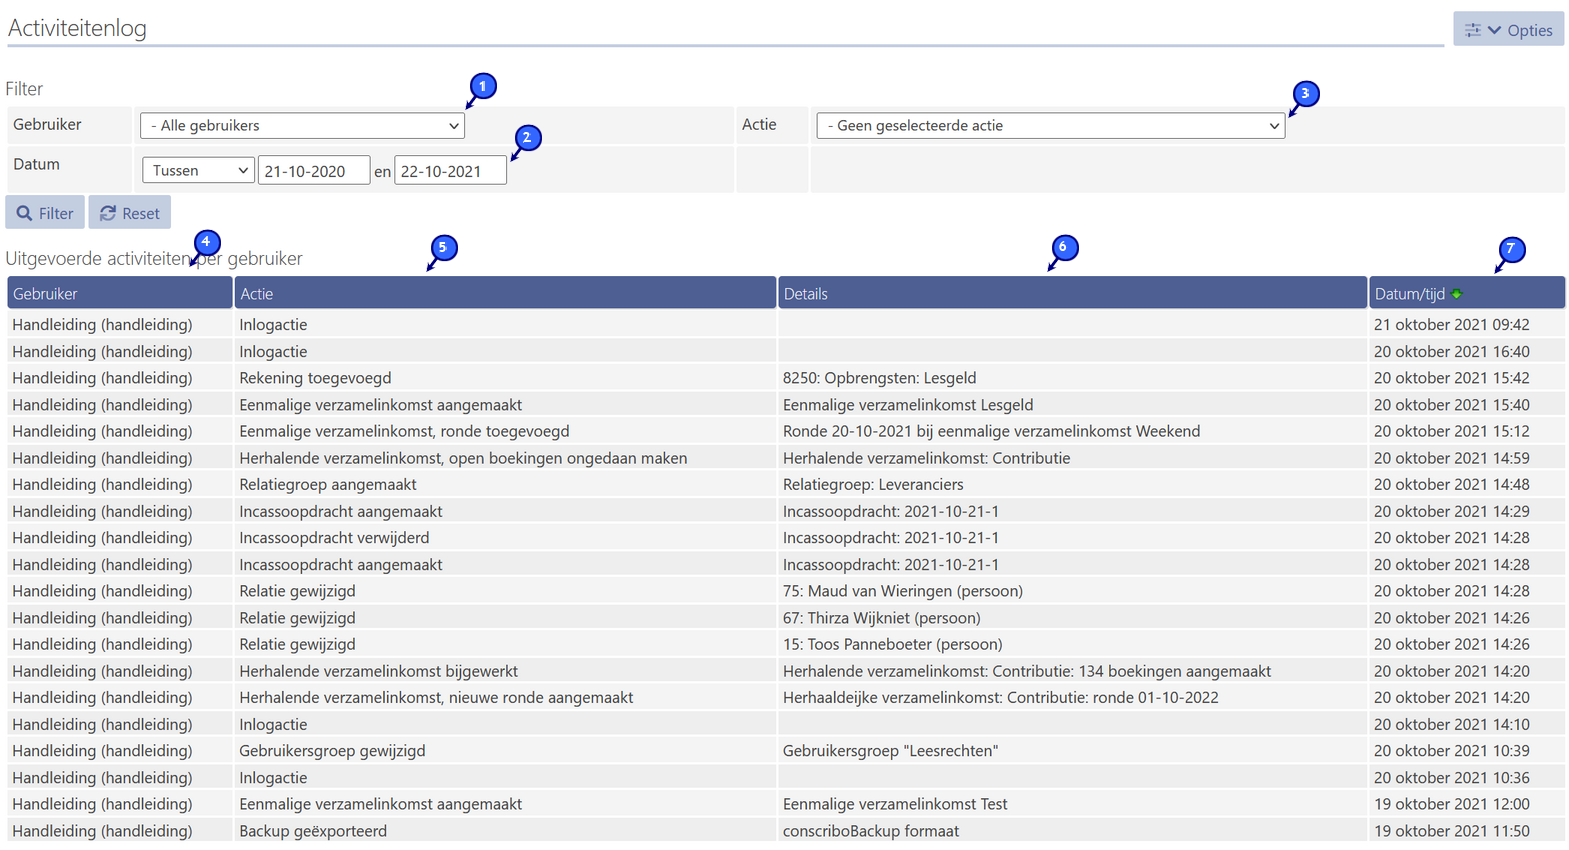This screenshot has height=850, width=1569.
Task: Click the green sort arrow next to Datum/tijd
Action: 1457,294
